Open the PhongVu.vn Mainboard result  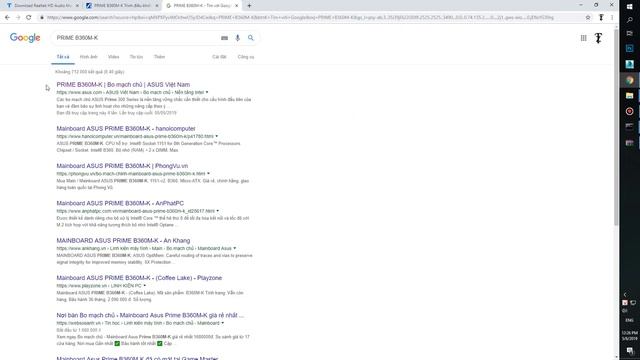(122, 166)
